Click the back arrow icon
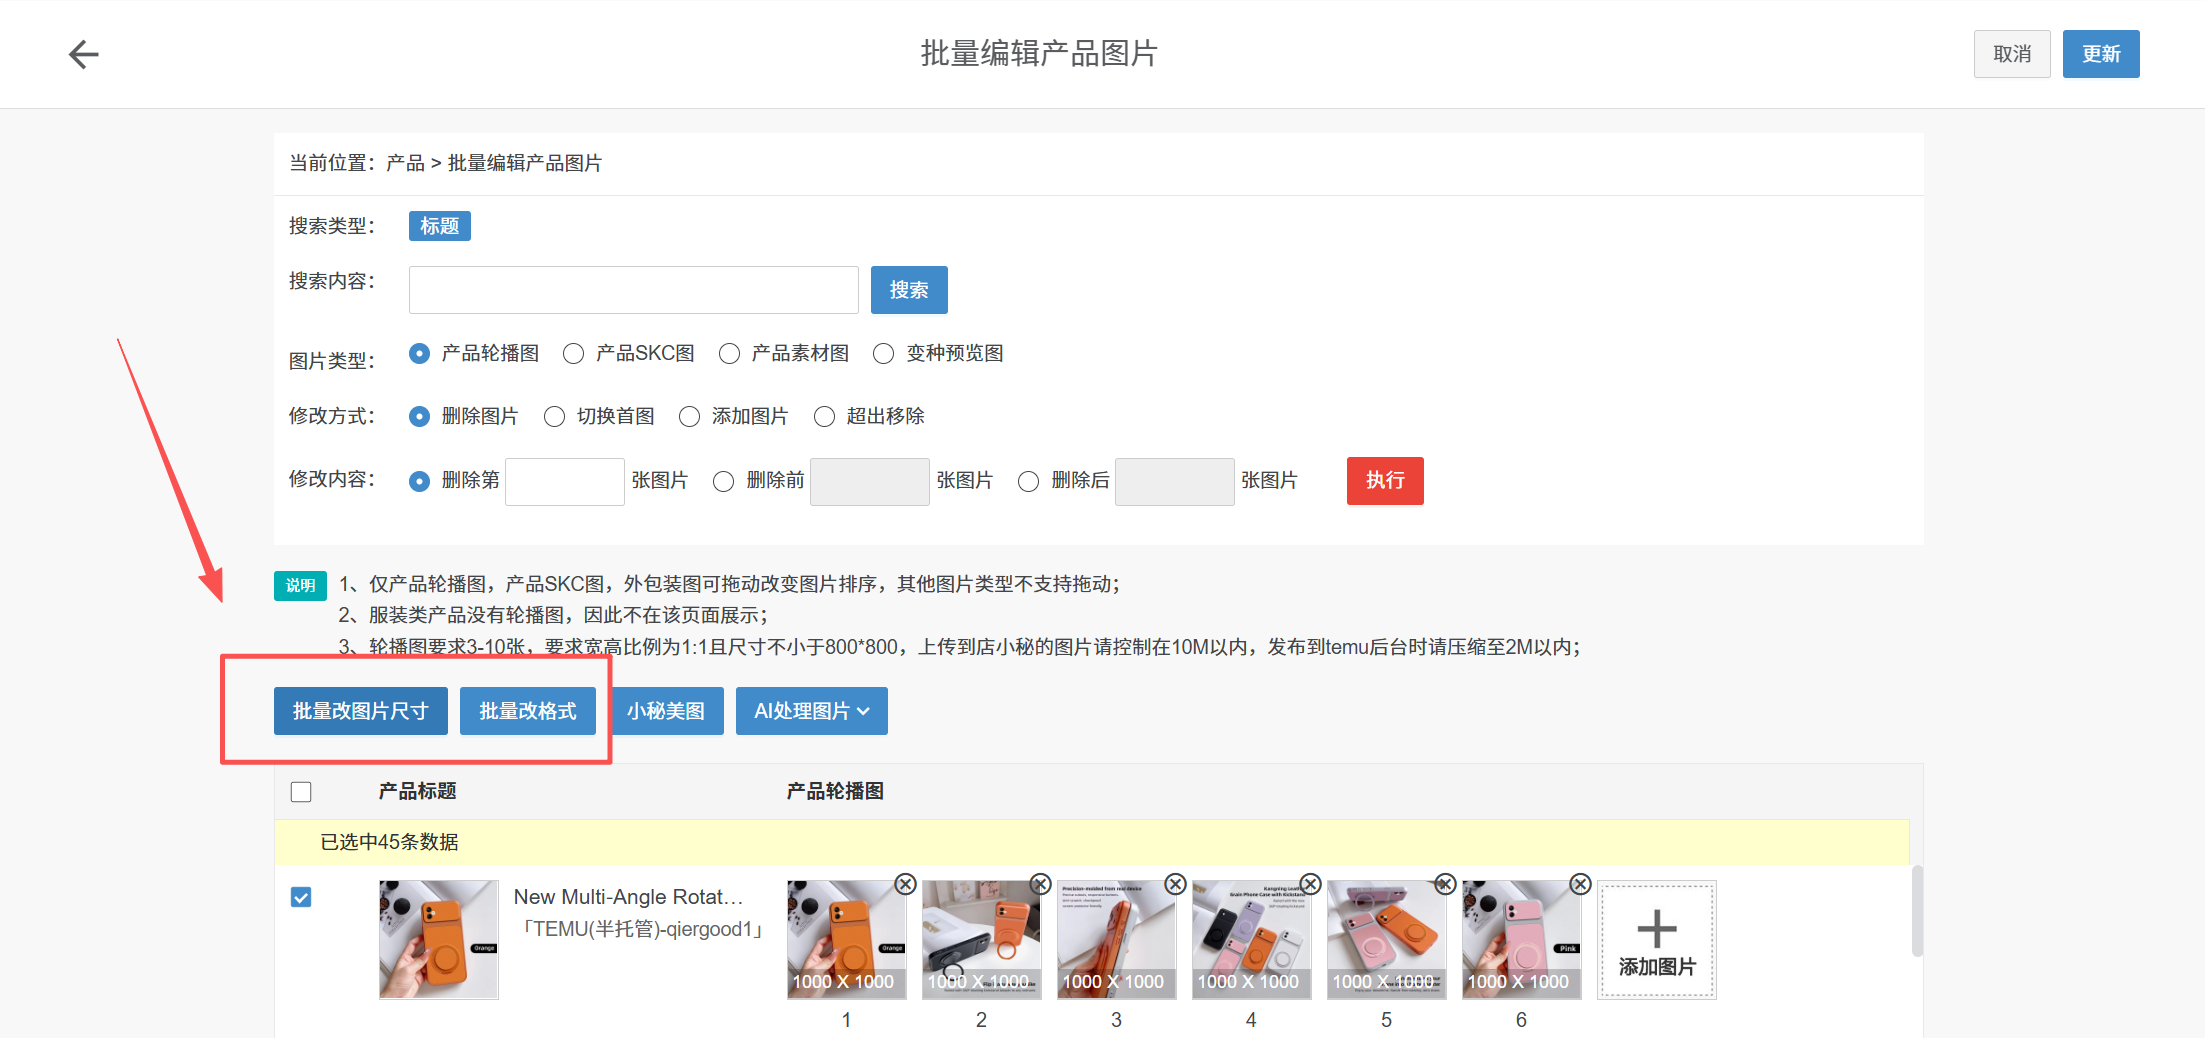 [84, 54]
